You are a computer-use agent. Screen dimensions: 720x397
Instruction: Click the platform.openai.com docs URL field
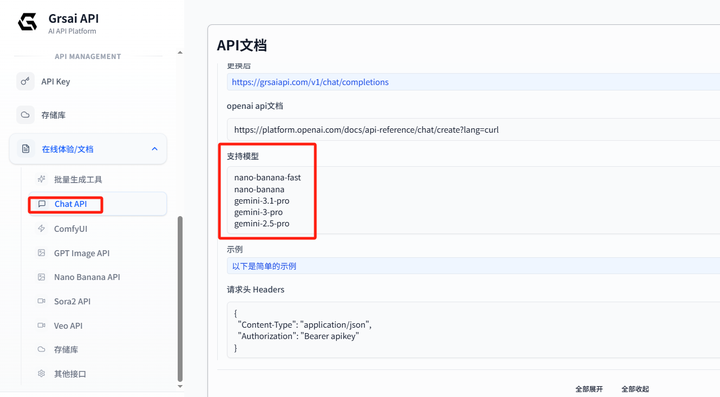tap(473, 129)
